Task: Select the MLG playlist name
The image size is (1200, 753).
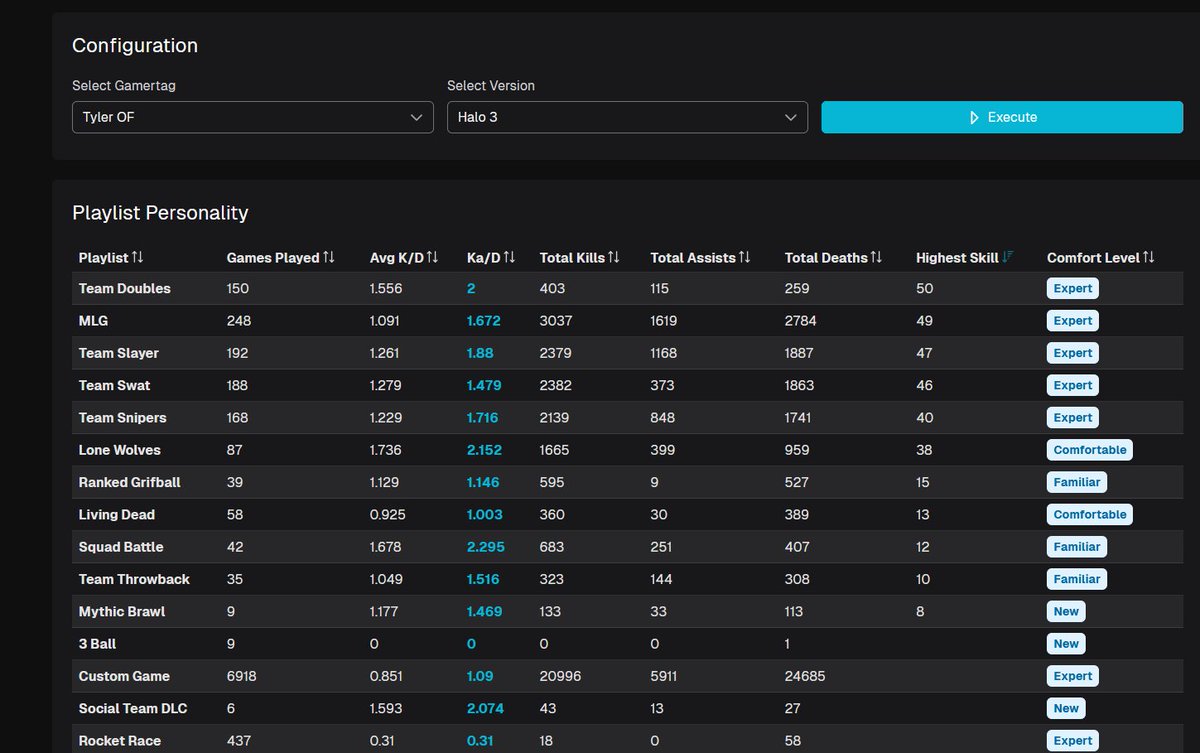Action: (93, 321)
